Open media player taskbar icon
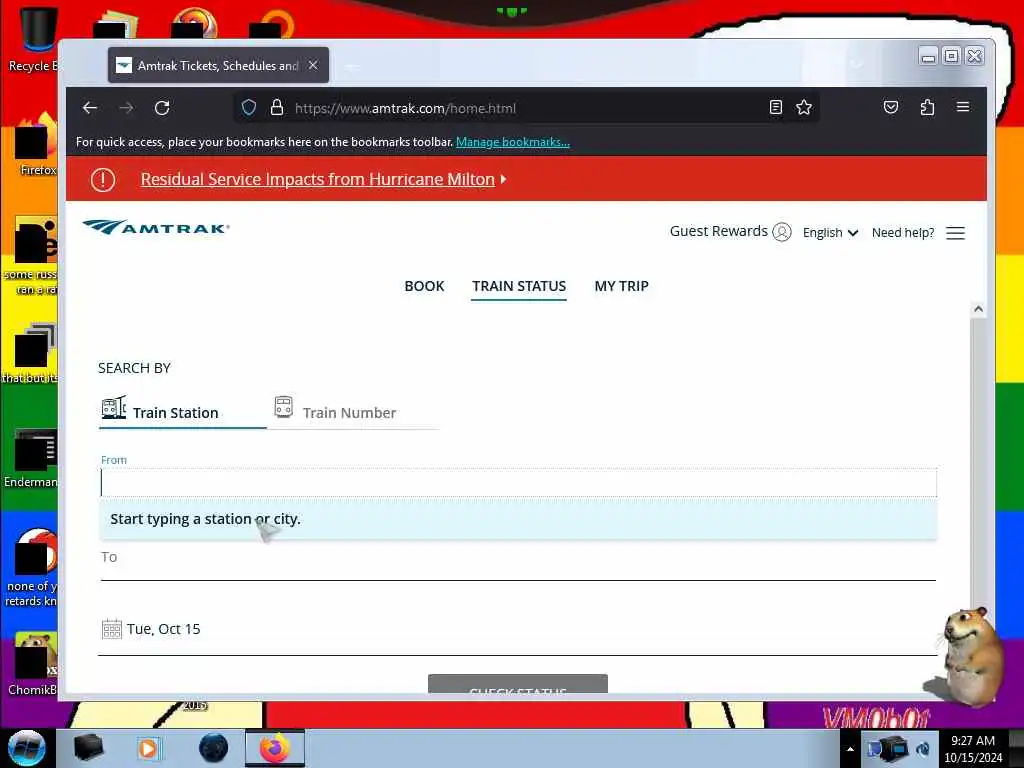The height and width of the screenshot is (768, 1024). coord(148,748)
